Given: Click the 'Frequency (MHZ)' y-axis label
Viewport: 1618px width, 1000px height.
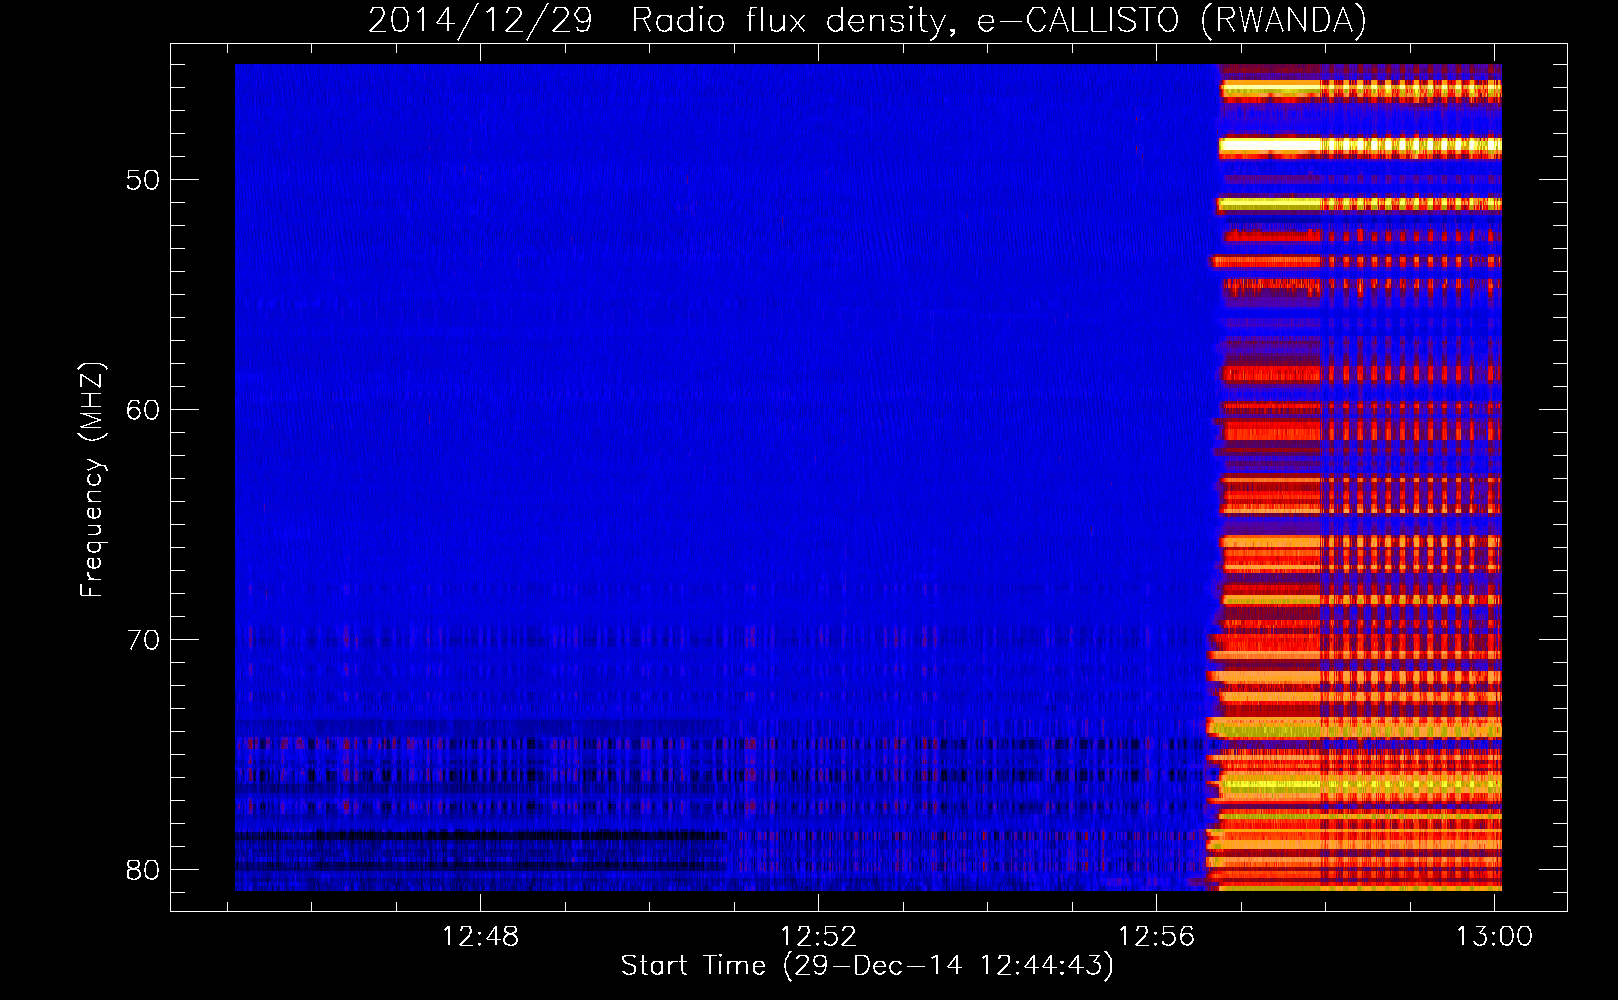Looking at the screenshot, I should pyautogui.click(x=92, y=480).
